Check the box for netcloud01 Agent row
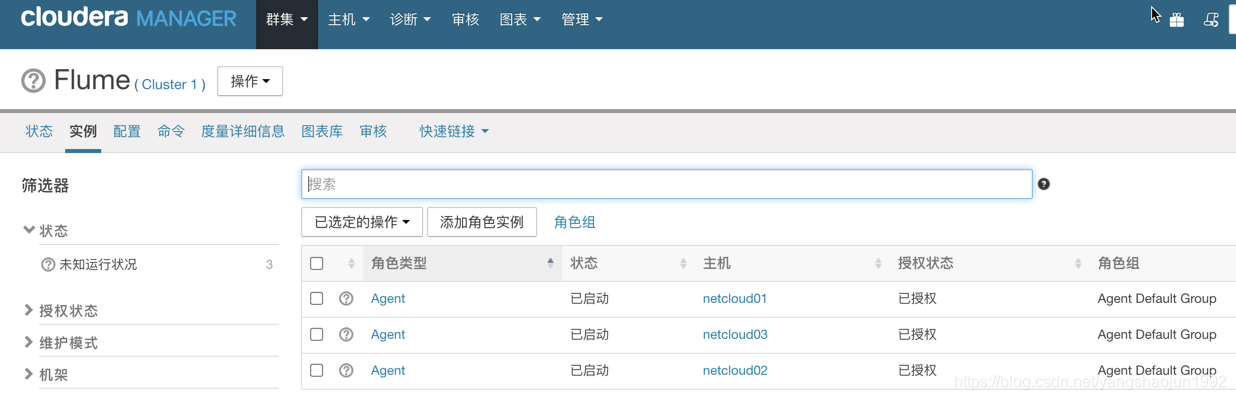This screenshot has height=400, width=1236. pyautogui.click(x=317, y=299)
